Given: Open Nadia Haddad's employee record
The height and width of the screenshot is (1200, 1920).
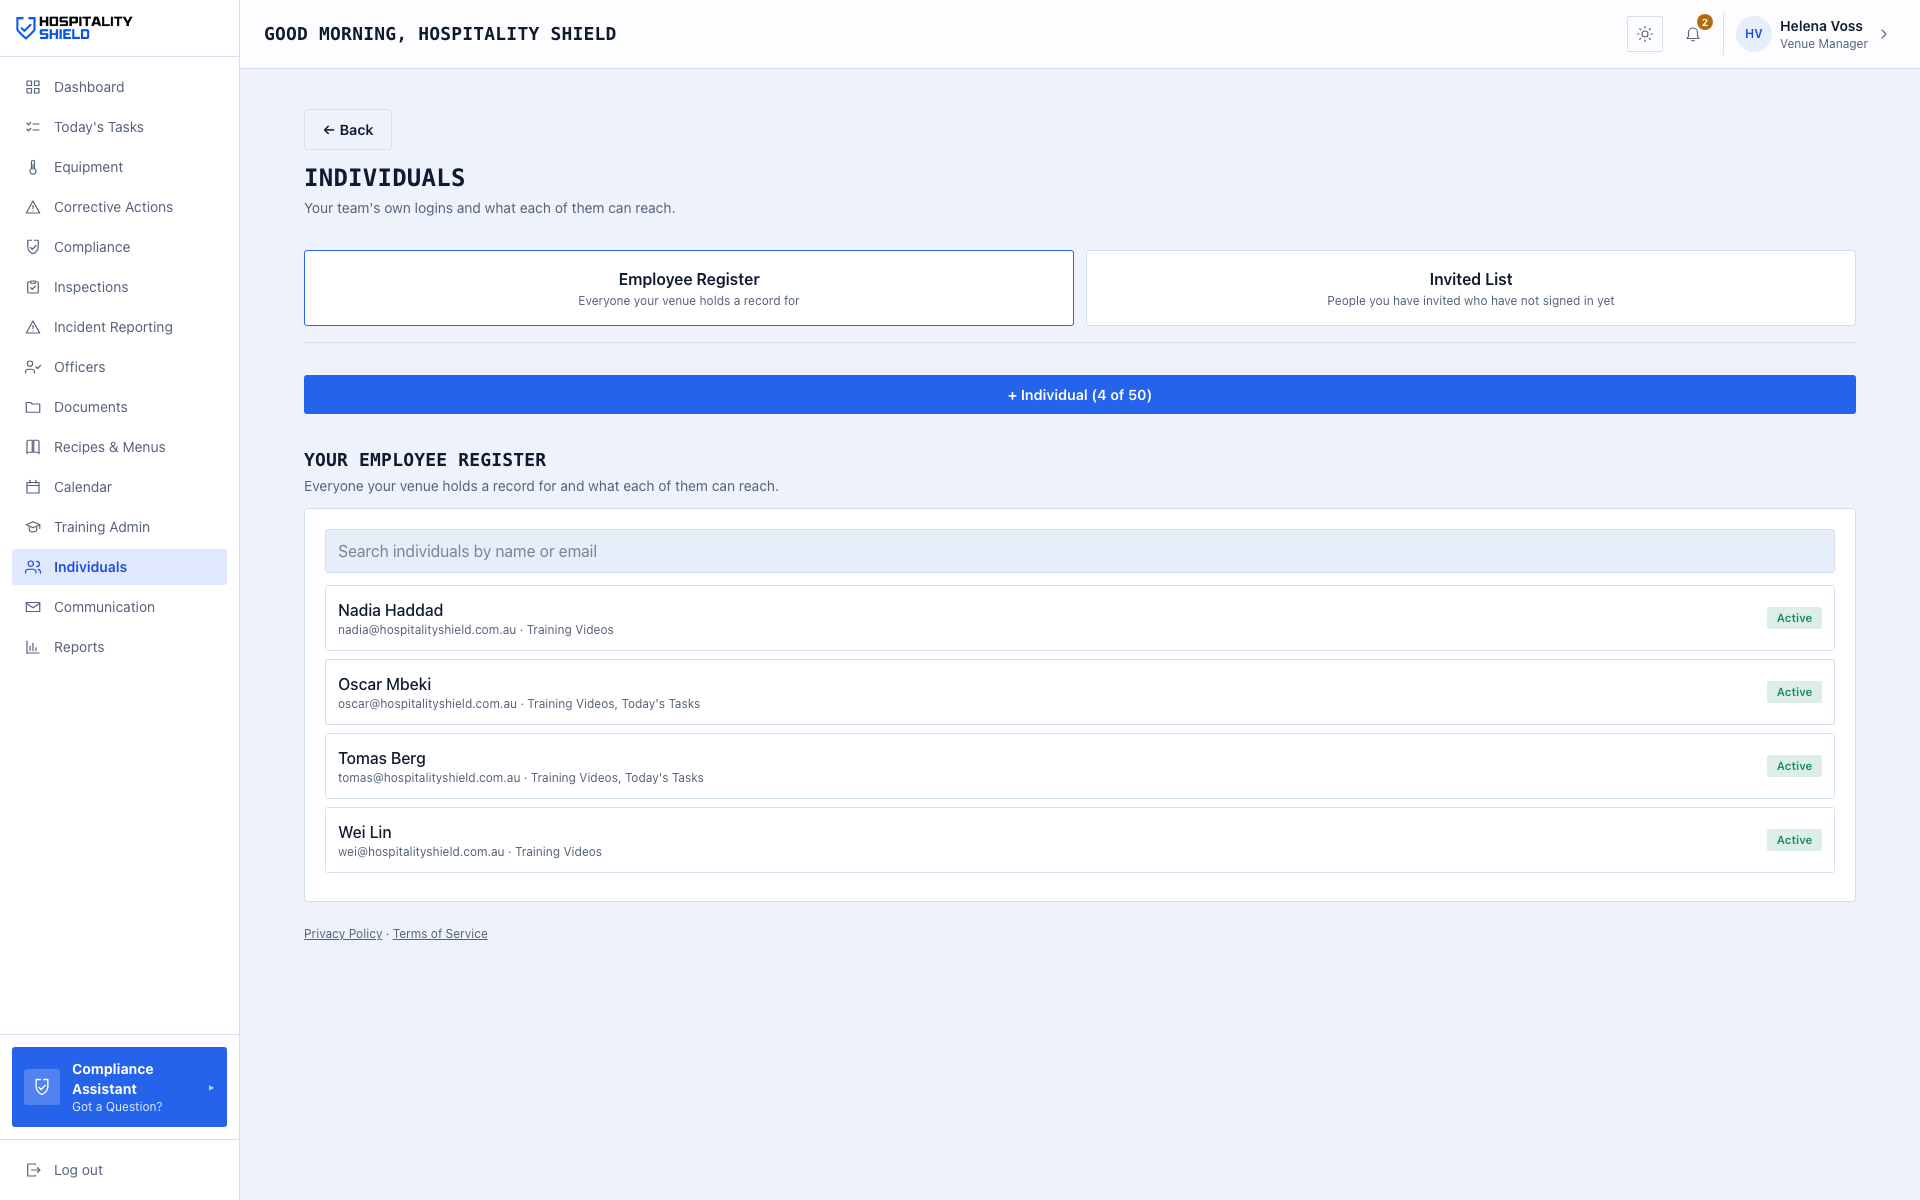Looking at the screenshot, I should coord(1080,618).
